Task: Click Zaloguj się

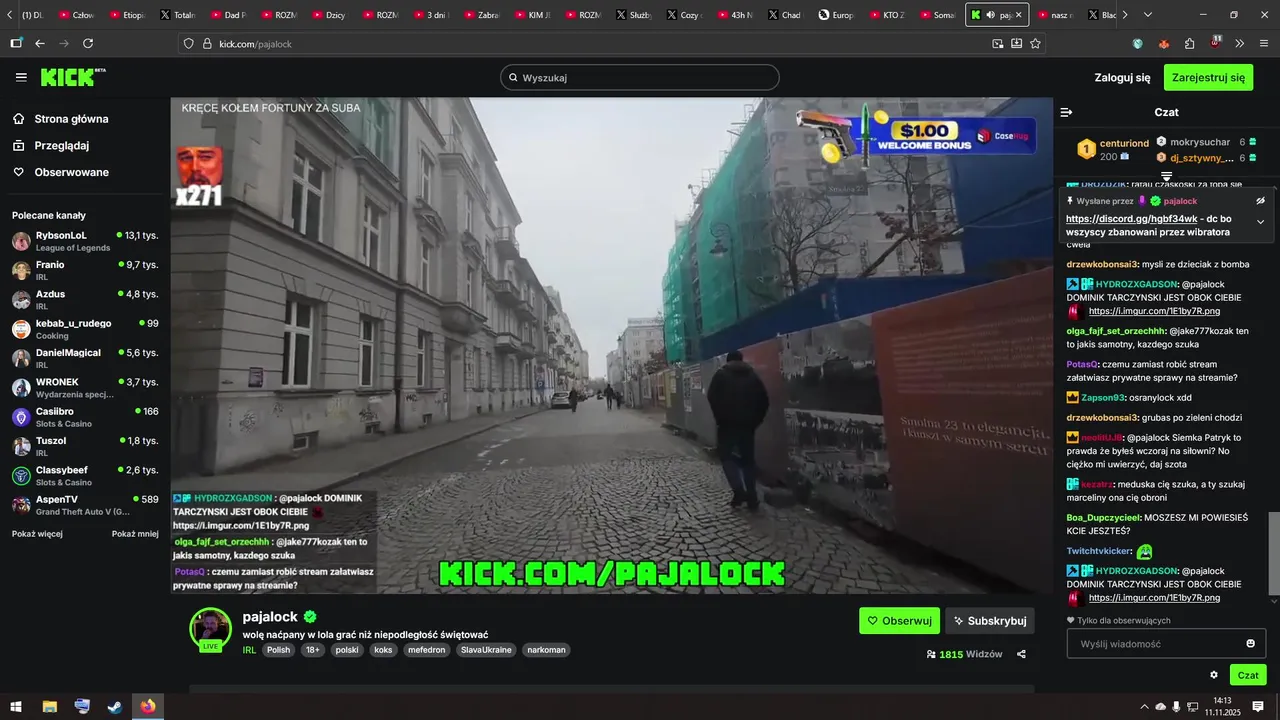Action: [1122, 77]
